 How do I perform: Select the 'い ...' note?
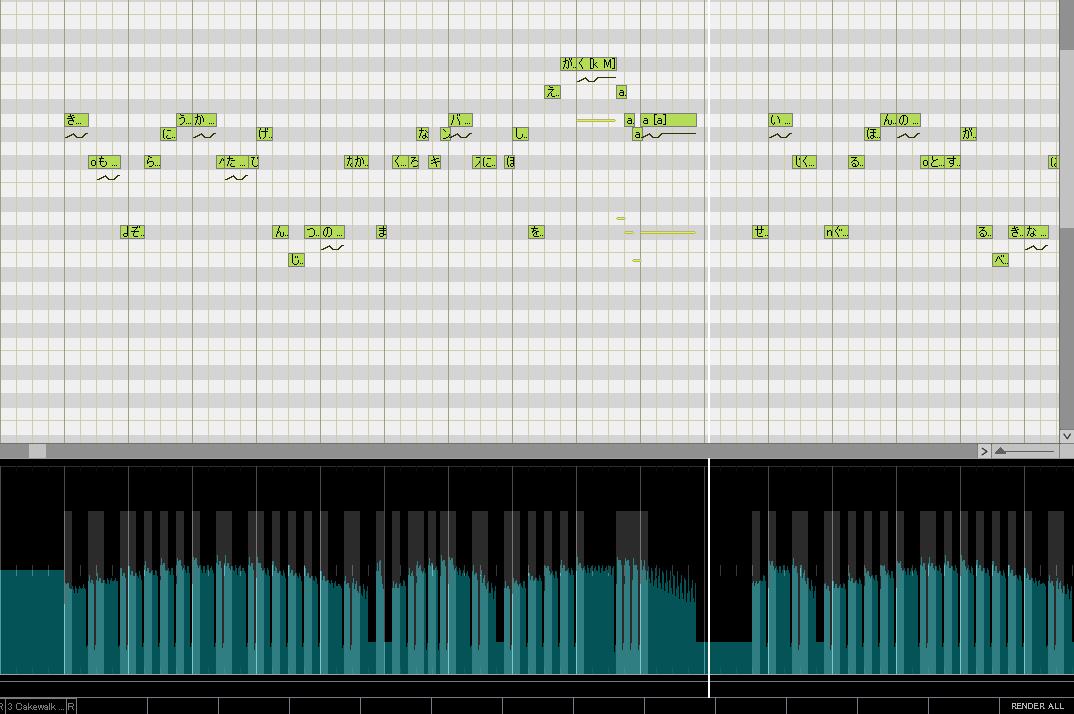(x=780, y=120)
